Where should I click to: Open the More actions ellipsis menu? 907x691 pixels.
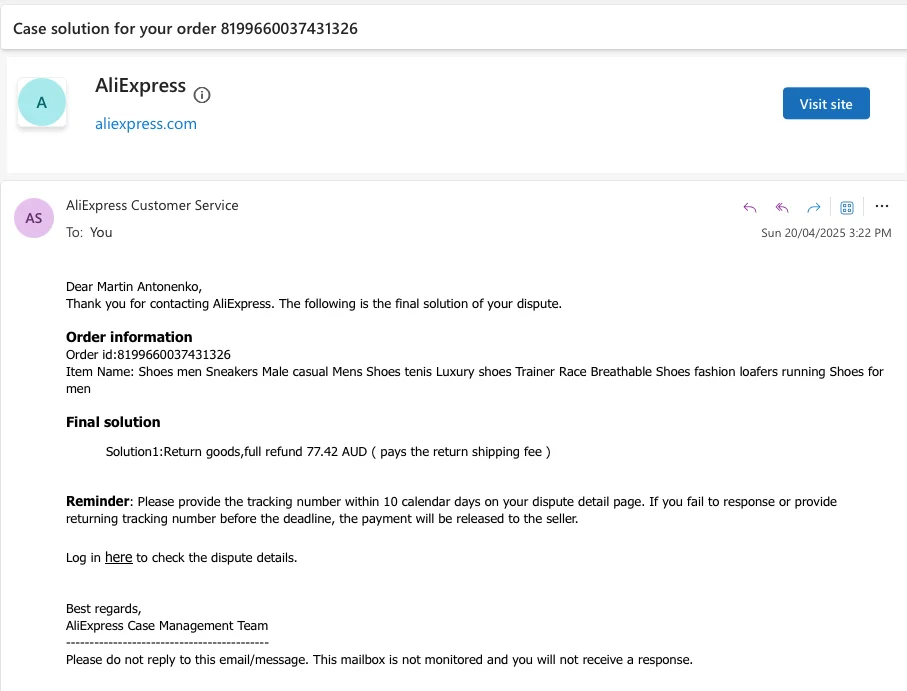(881, 206)
